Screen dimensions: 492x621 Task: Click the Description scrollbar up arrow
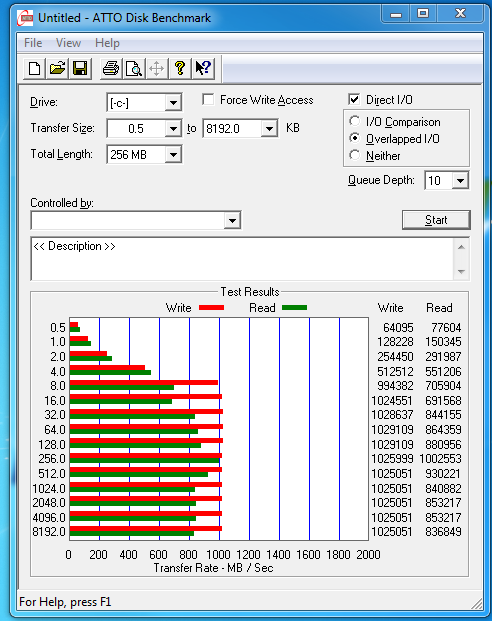(x=461, y=247)
